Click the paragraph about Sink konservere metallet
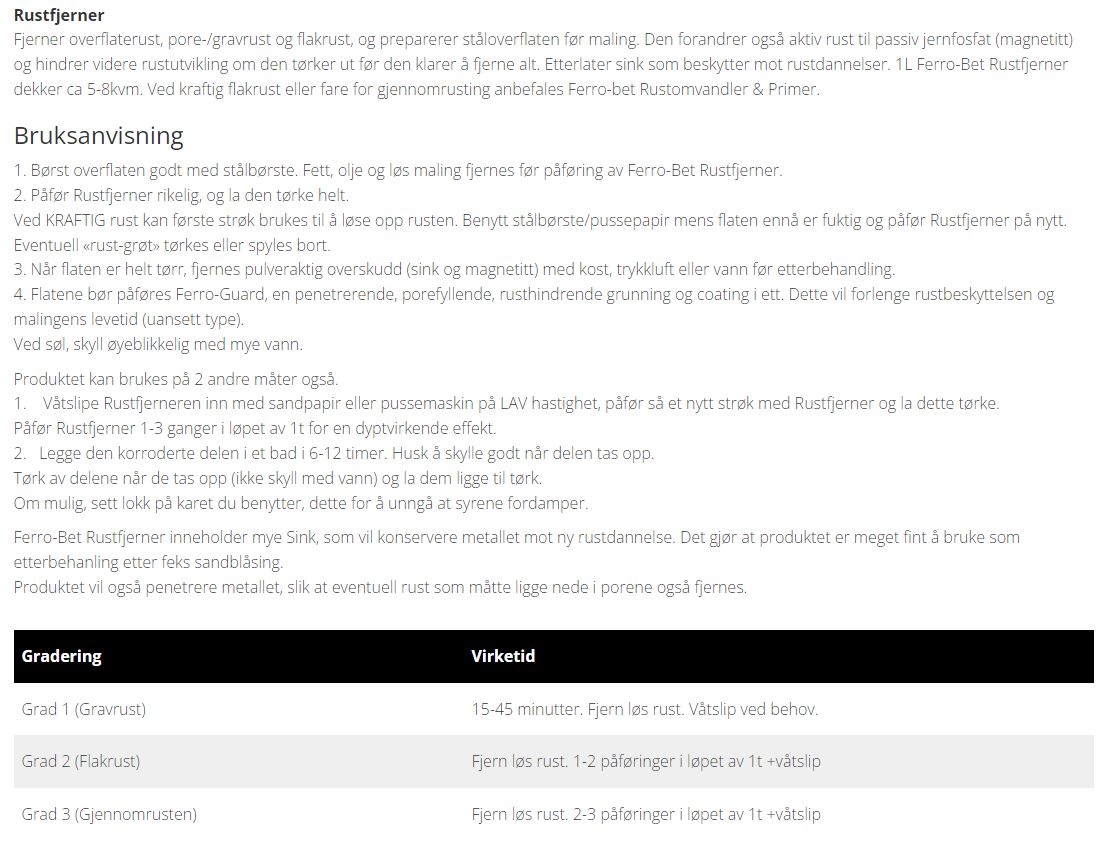 516,537
